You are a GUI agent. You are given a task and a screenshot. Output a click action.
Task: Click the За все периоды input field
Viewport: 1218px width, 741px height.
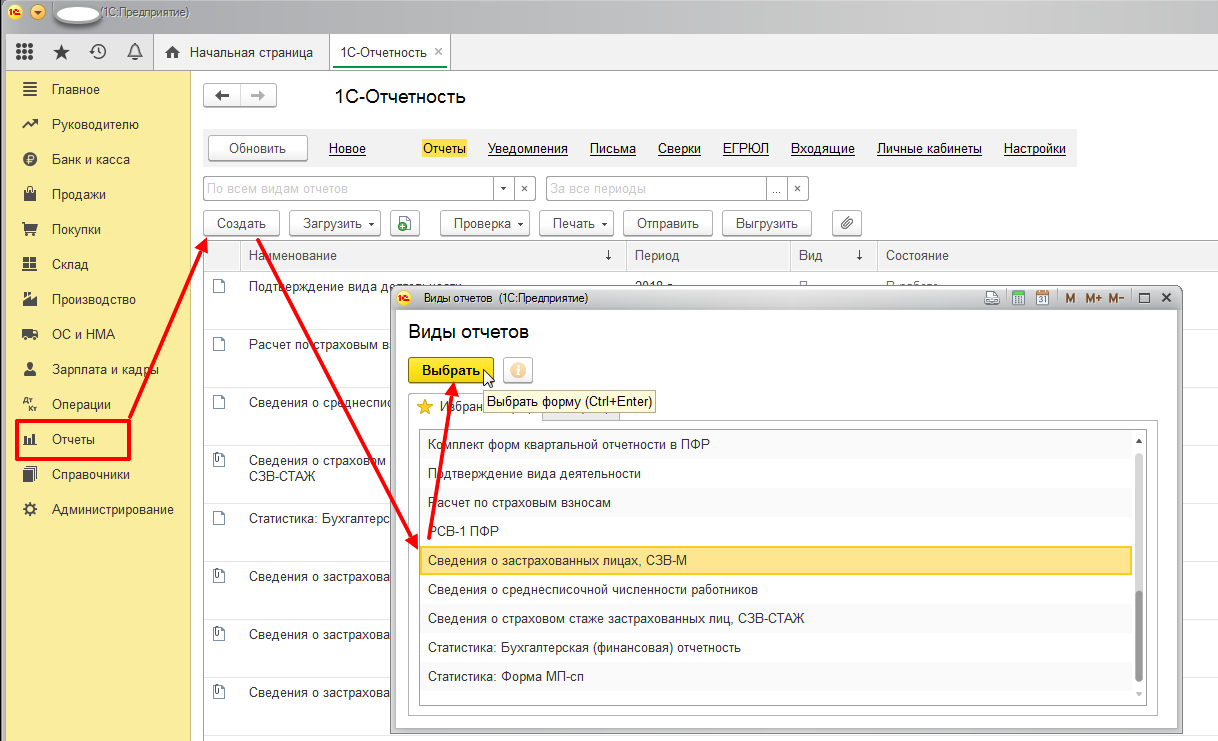click(656, 188)
